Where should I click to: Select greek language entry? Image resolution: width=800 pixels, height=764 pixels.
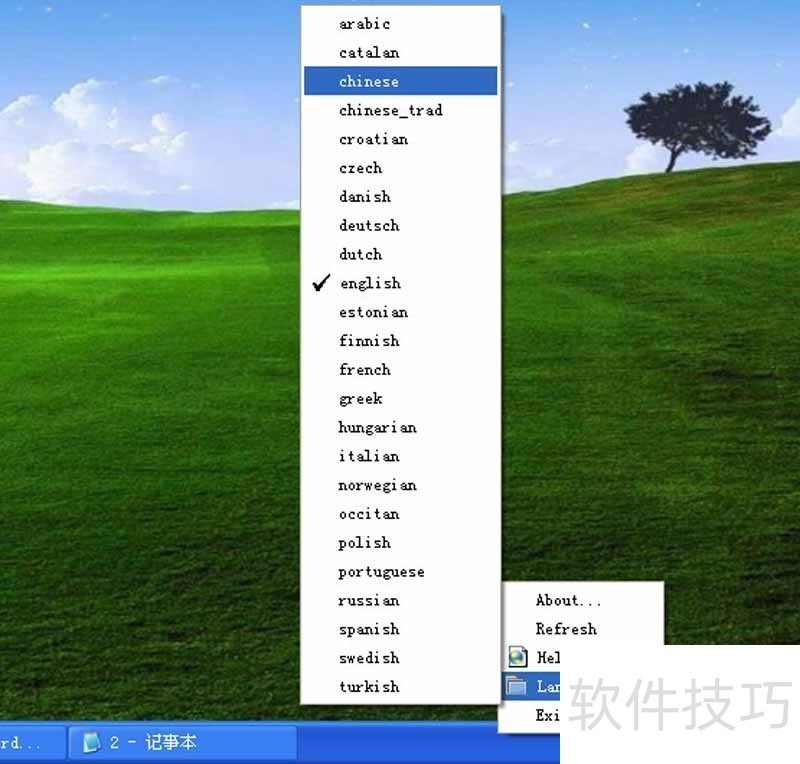pyautogui.click(x=401, y=398)
